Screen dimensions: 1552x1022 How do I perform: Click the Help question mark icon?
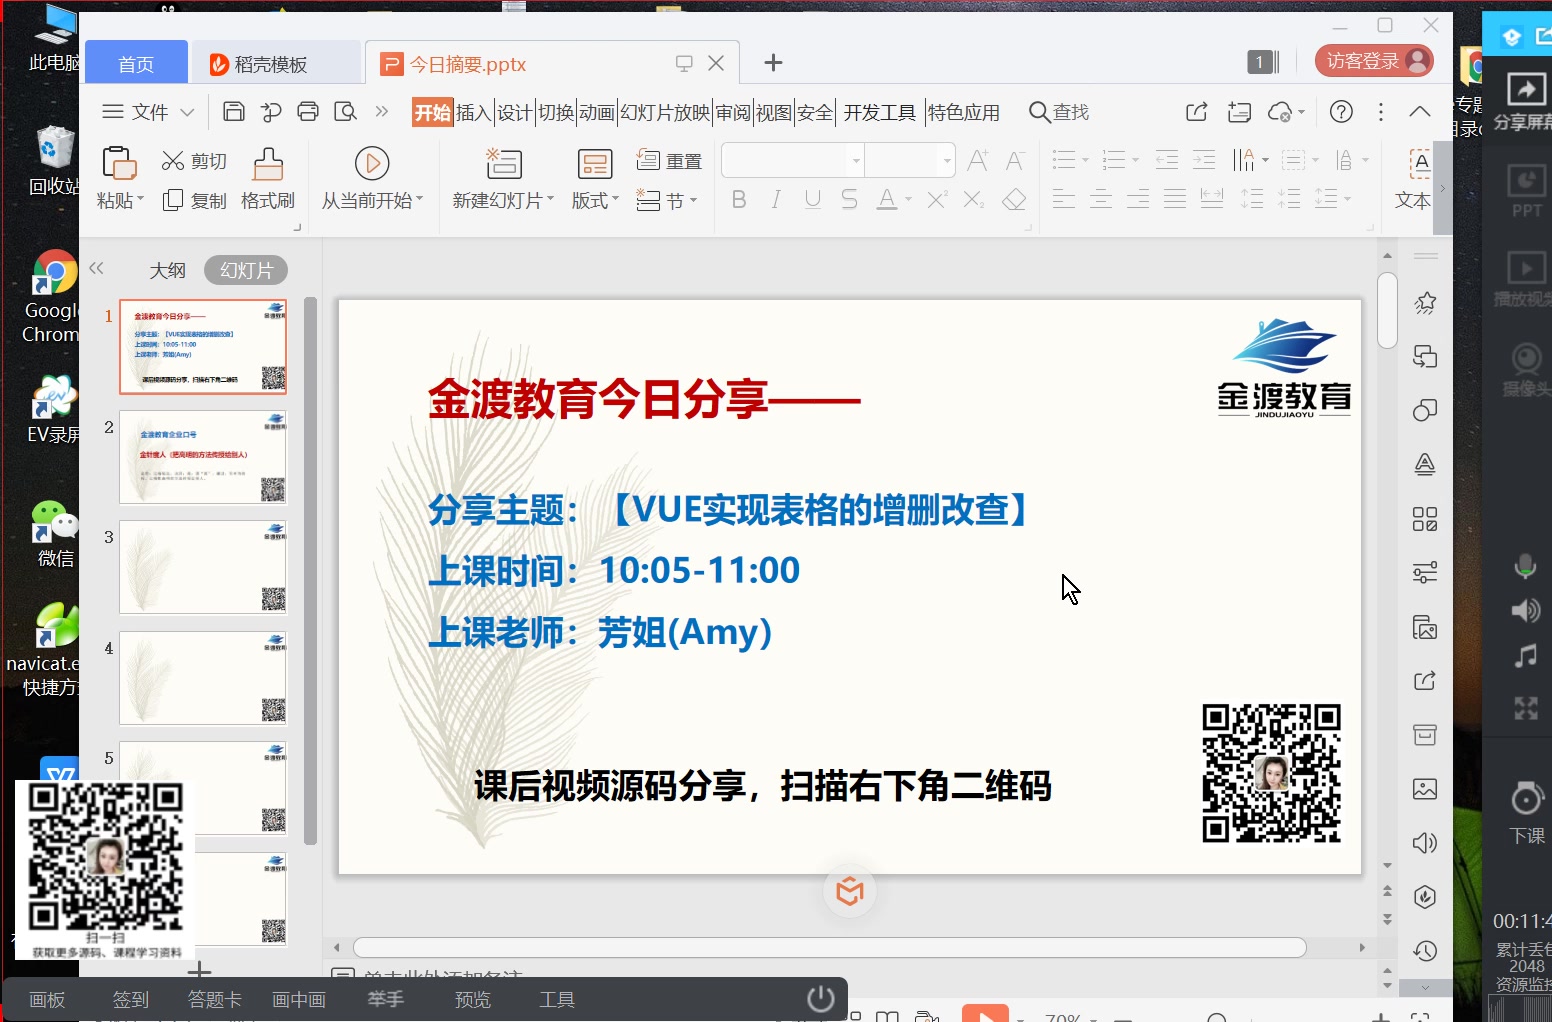click(x=1342, y=111)
